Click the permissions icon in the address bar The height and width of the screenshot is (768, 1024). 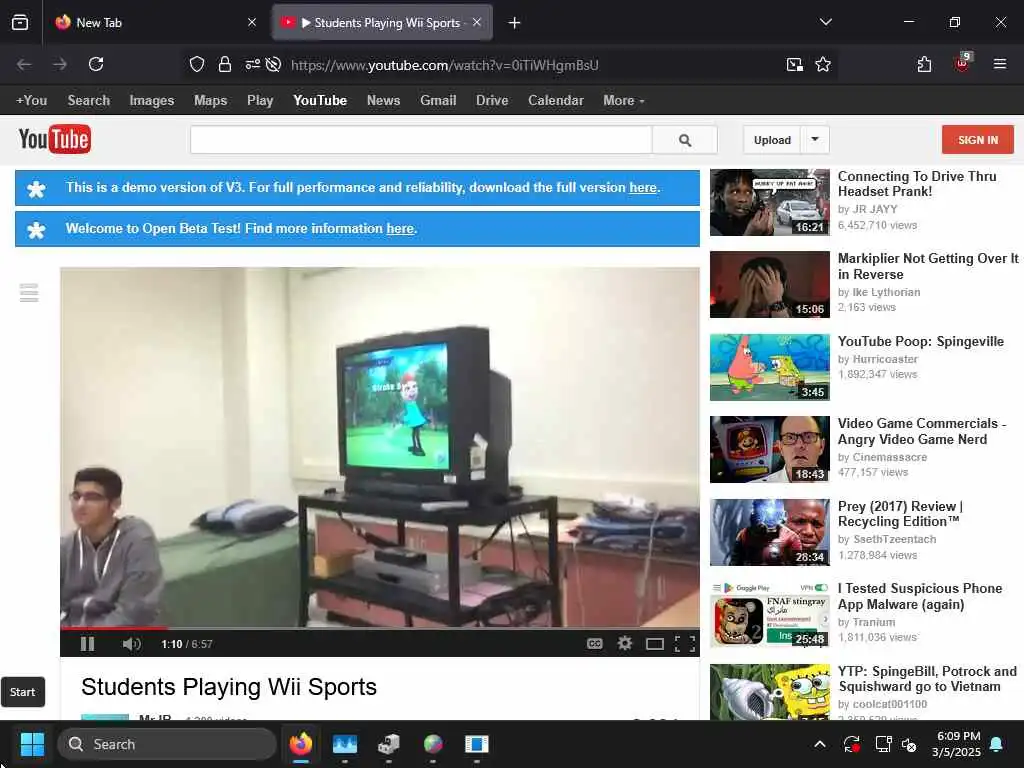pyautogui.click(x=252, y=64)
